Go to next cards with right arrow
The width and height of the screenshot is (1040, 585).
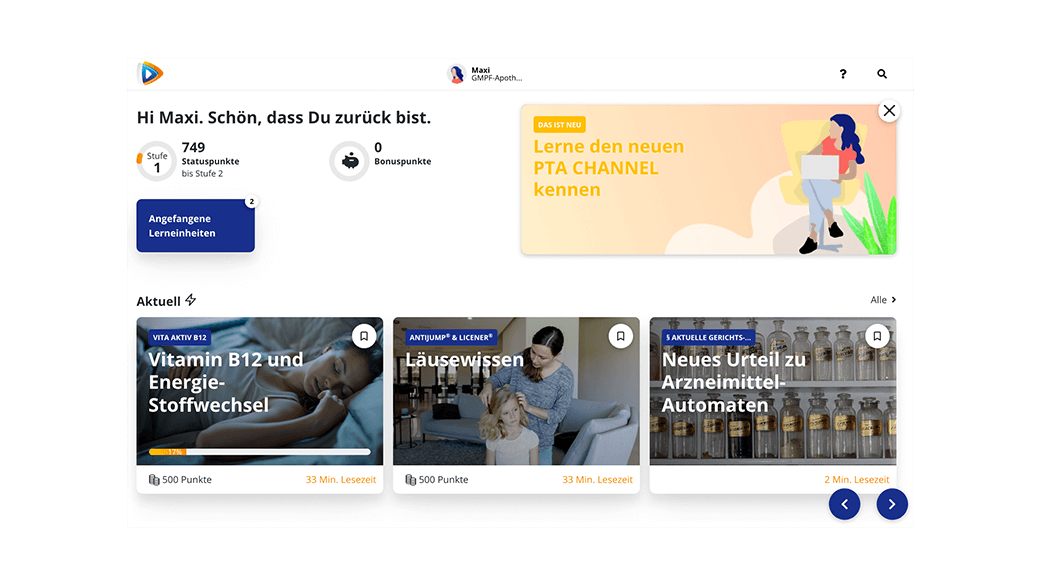click(891, 504)
